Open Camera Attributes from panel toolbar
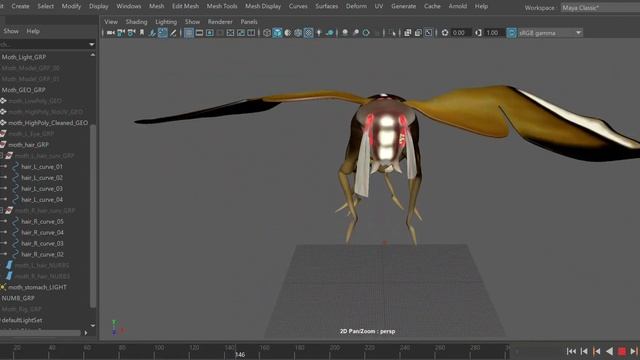 [x=131, y=33]
